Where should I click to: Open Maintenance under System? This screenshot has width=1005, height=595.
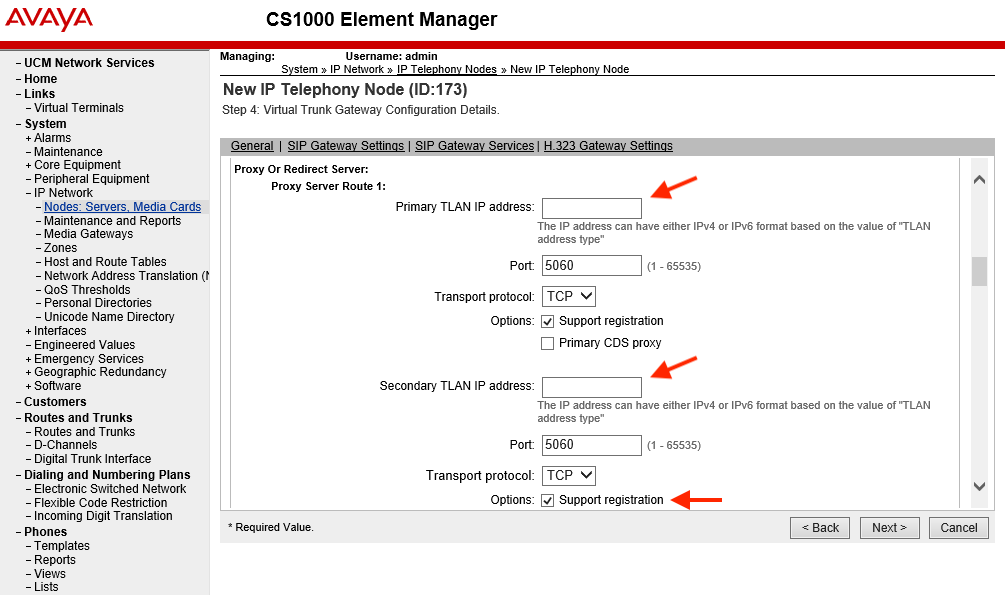click(x=68, y=152)
